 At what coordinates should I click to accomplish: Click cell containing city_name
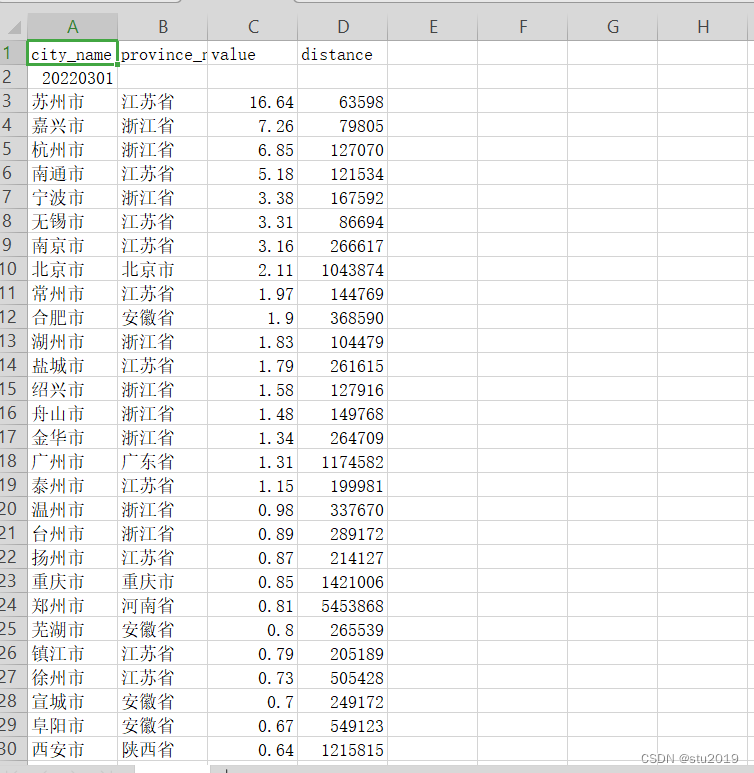click(72, 53)
